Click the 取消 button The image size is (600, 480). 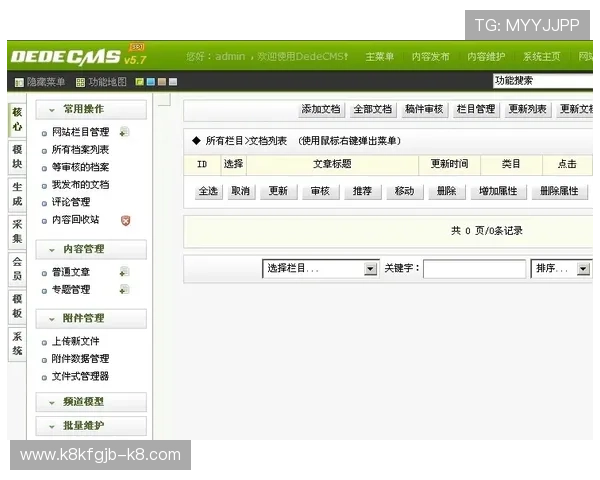241,191
